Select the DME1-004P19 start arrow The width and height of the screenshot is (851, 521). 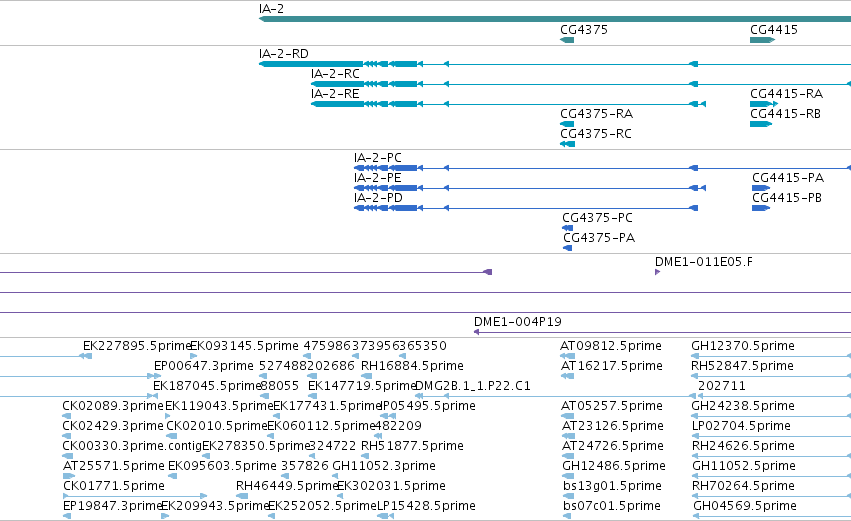coord(477,332)
